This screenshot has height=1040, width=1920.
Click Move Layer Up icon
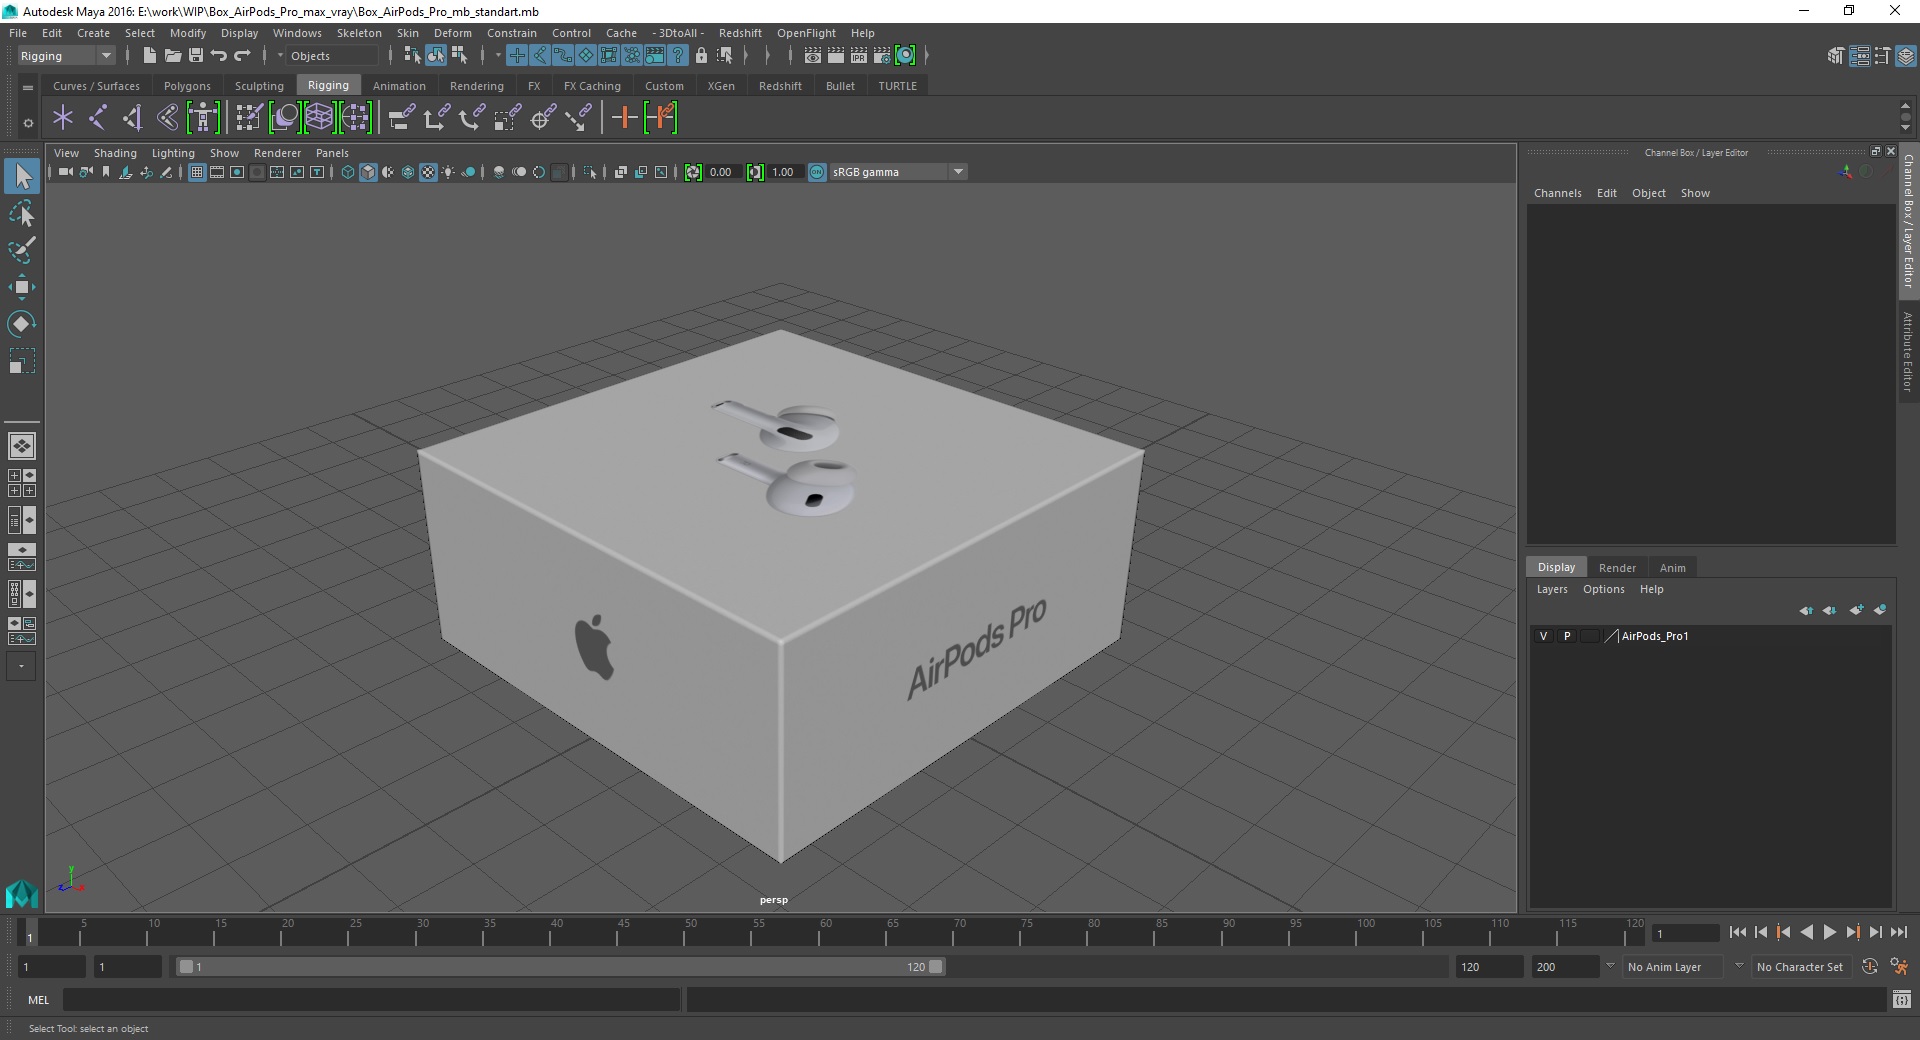coord(1806,610)
